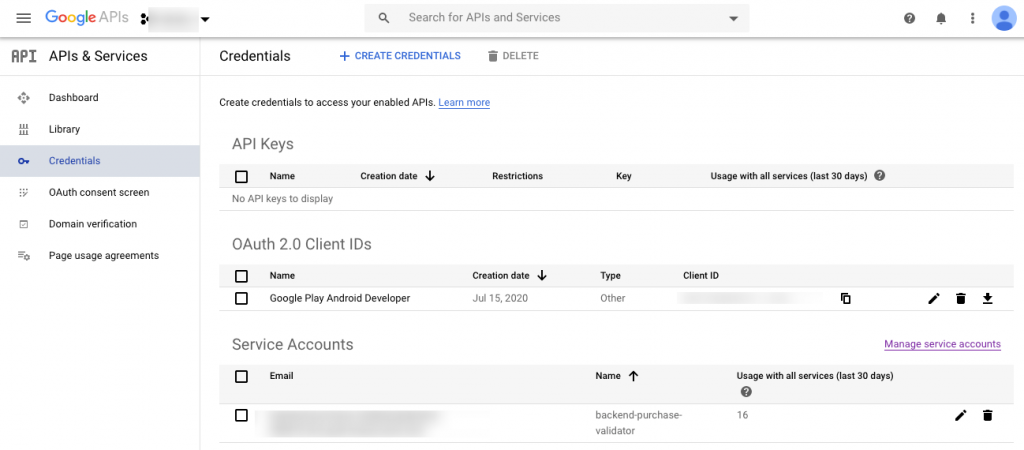Delete the backend-purchase-validator service account
1024x450 pixels.
(987, 415)
